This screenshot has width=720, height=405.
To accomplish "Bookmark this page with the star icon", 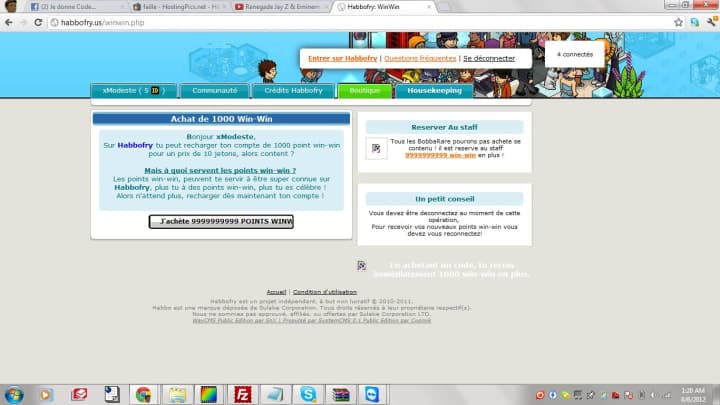I will pyautogui.click(x=678, y=22).
